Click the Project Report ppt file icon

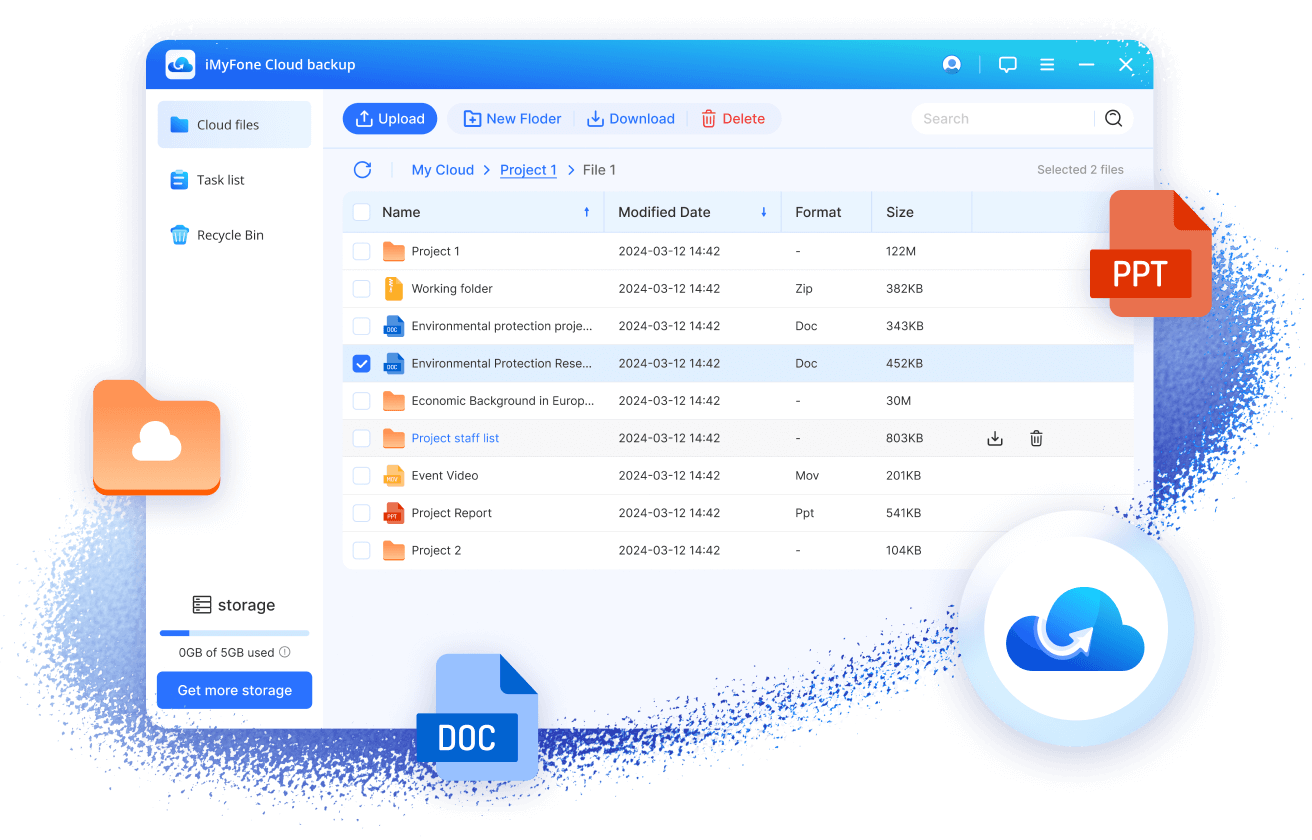[394, 513]
